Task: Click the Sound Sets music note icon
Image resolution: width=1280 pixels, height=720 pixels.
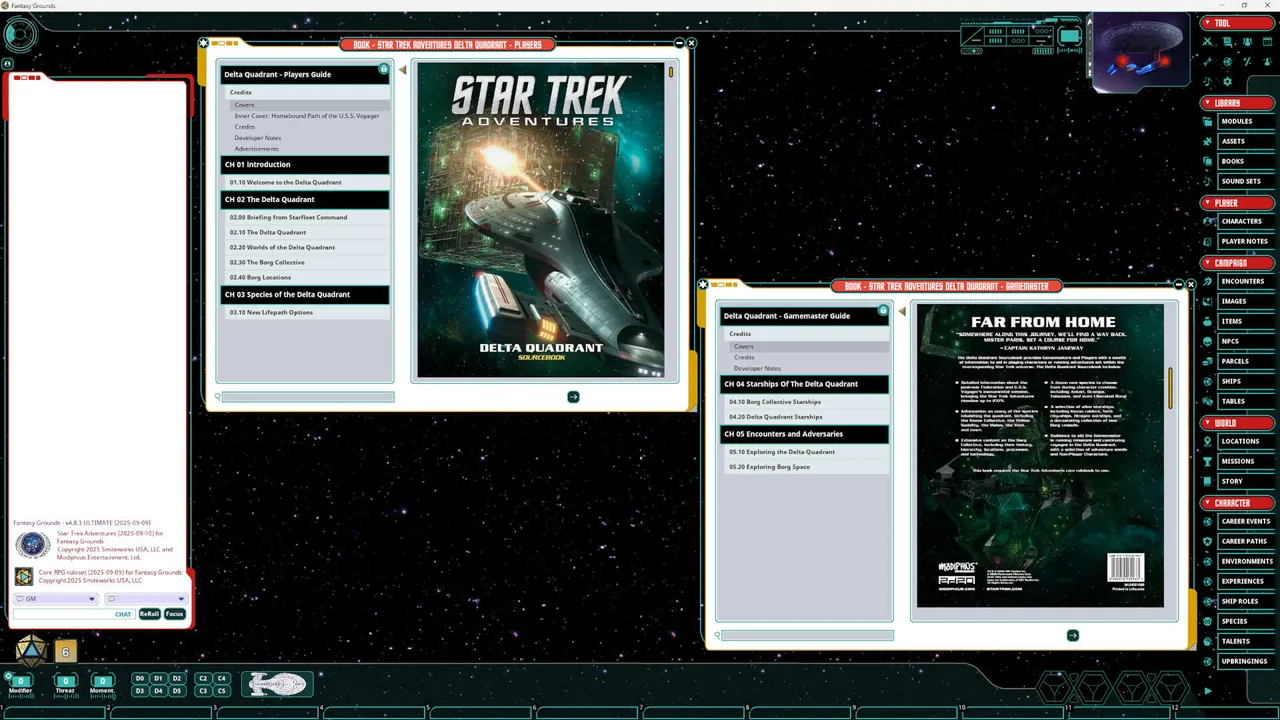Action: click(x=1208, y=181)
